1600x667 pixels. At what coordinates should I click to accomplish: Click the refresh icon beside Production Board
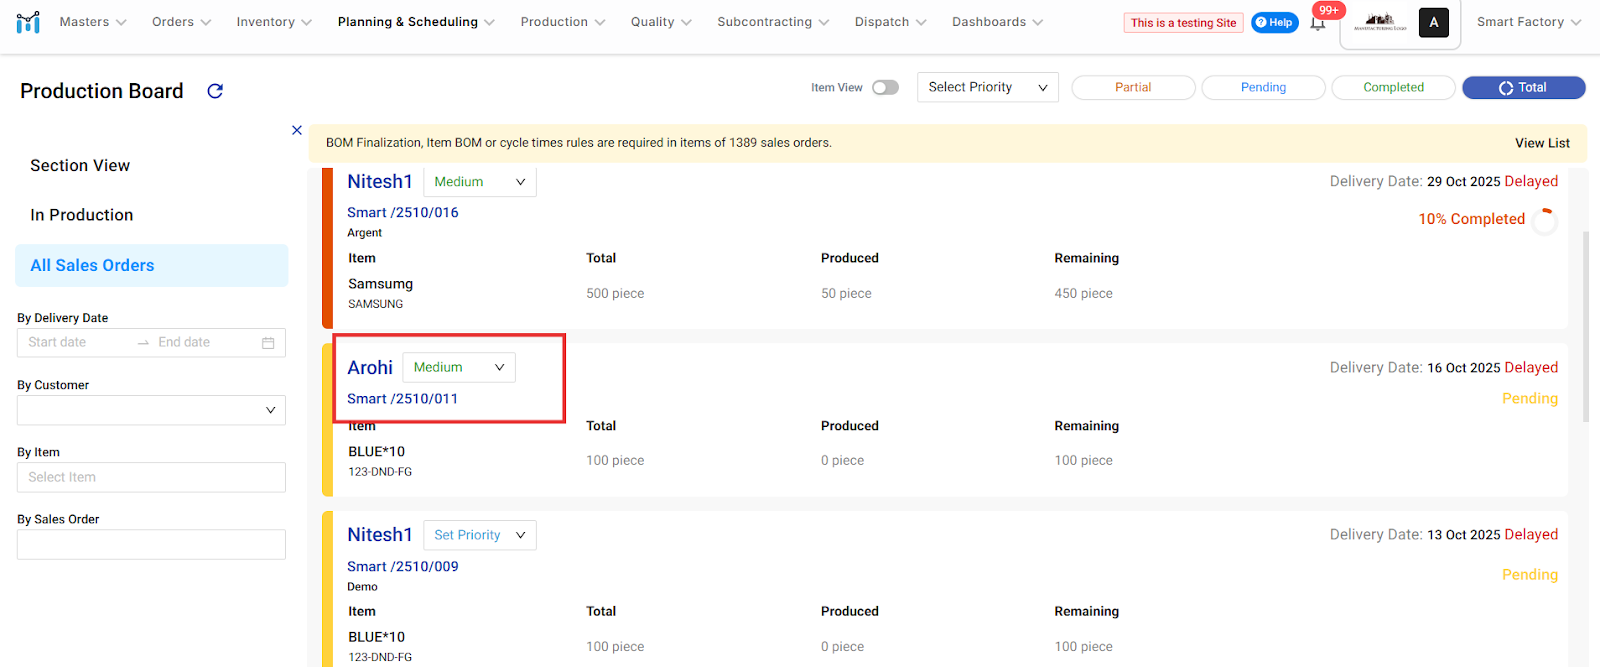coord(215,91)
